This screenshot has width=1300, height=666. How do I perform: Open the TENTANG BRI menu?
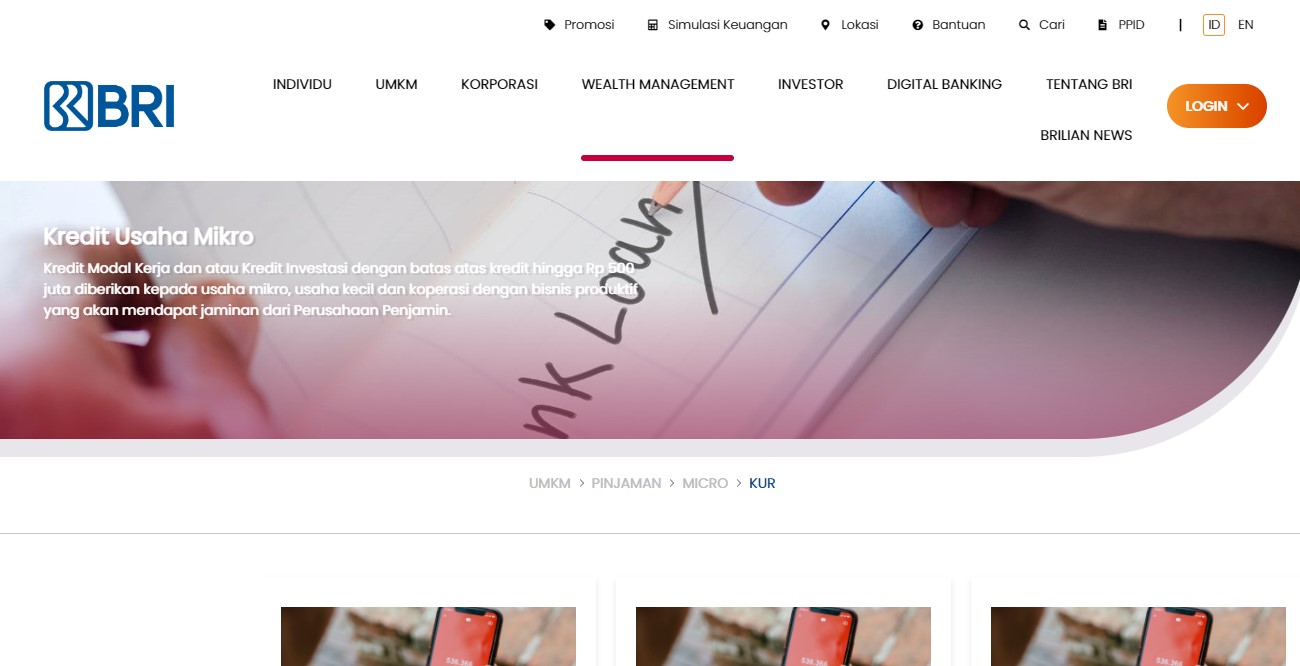click(1089, 85)
